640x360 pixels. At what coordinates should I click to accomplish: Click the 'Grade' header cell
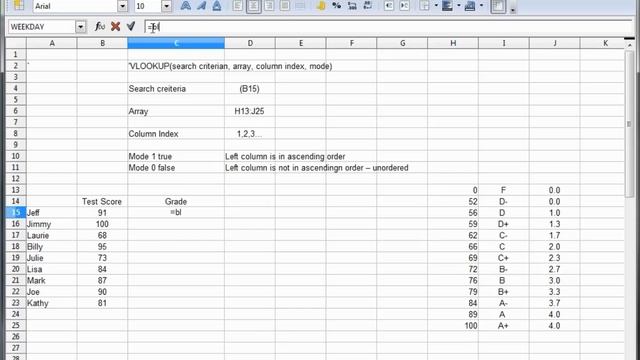[176, 202]
